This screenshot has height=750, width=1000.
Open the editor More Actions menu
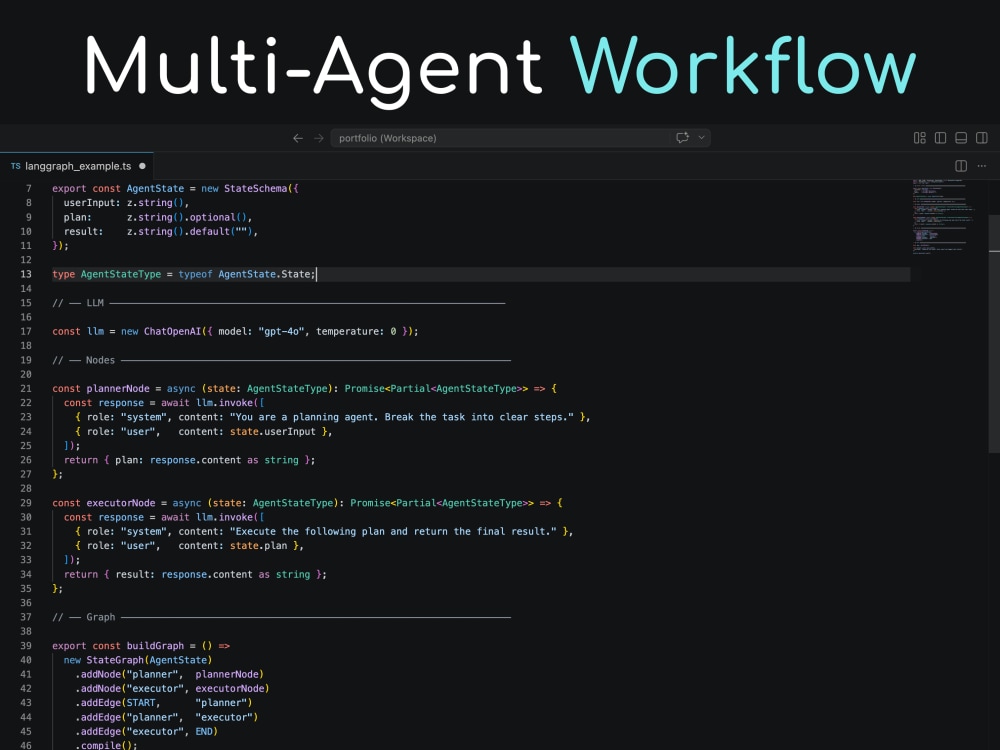(x=982, y=166)
